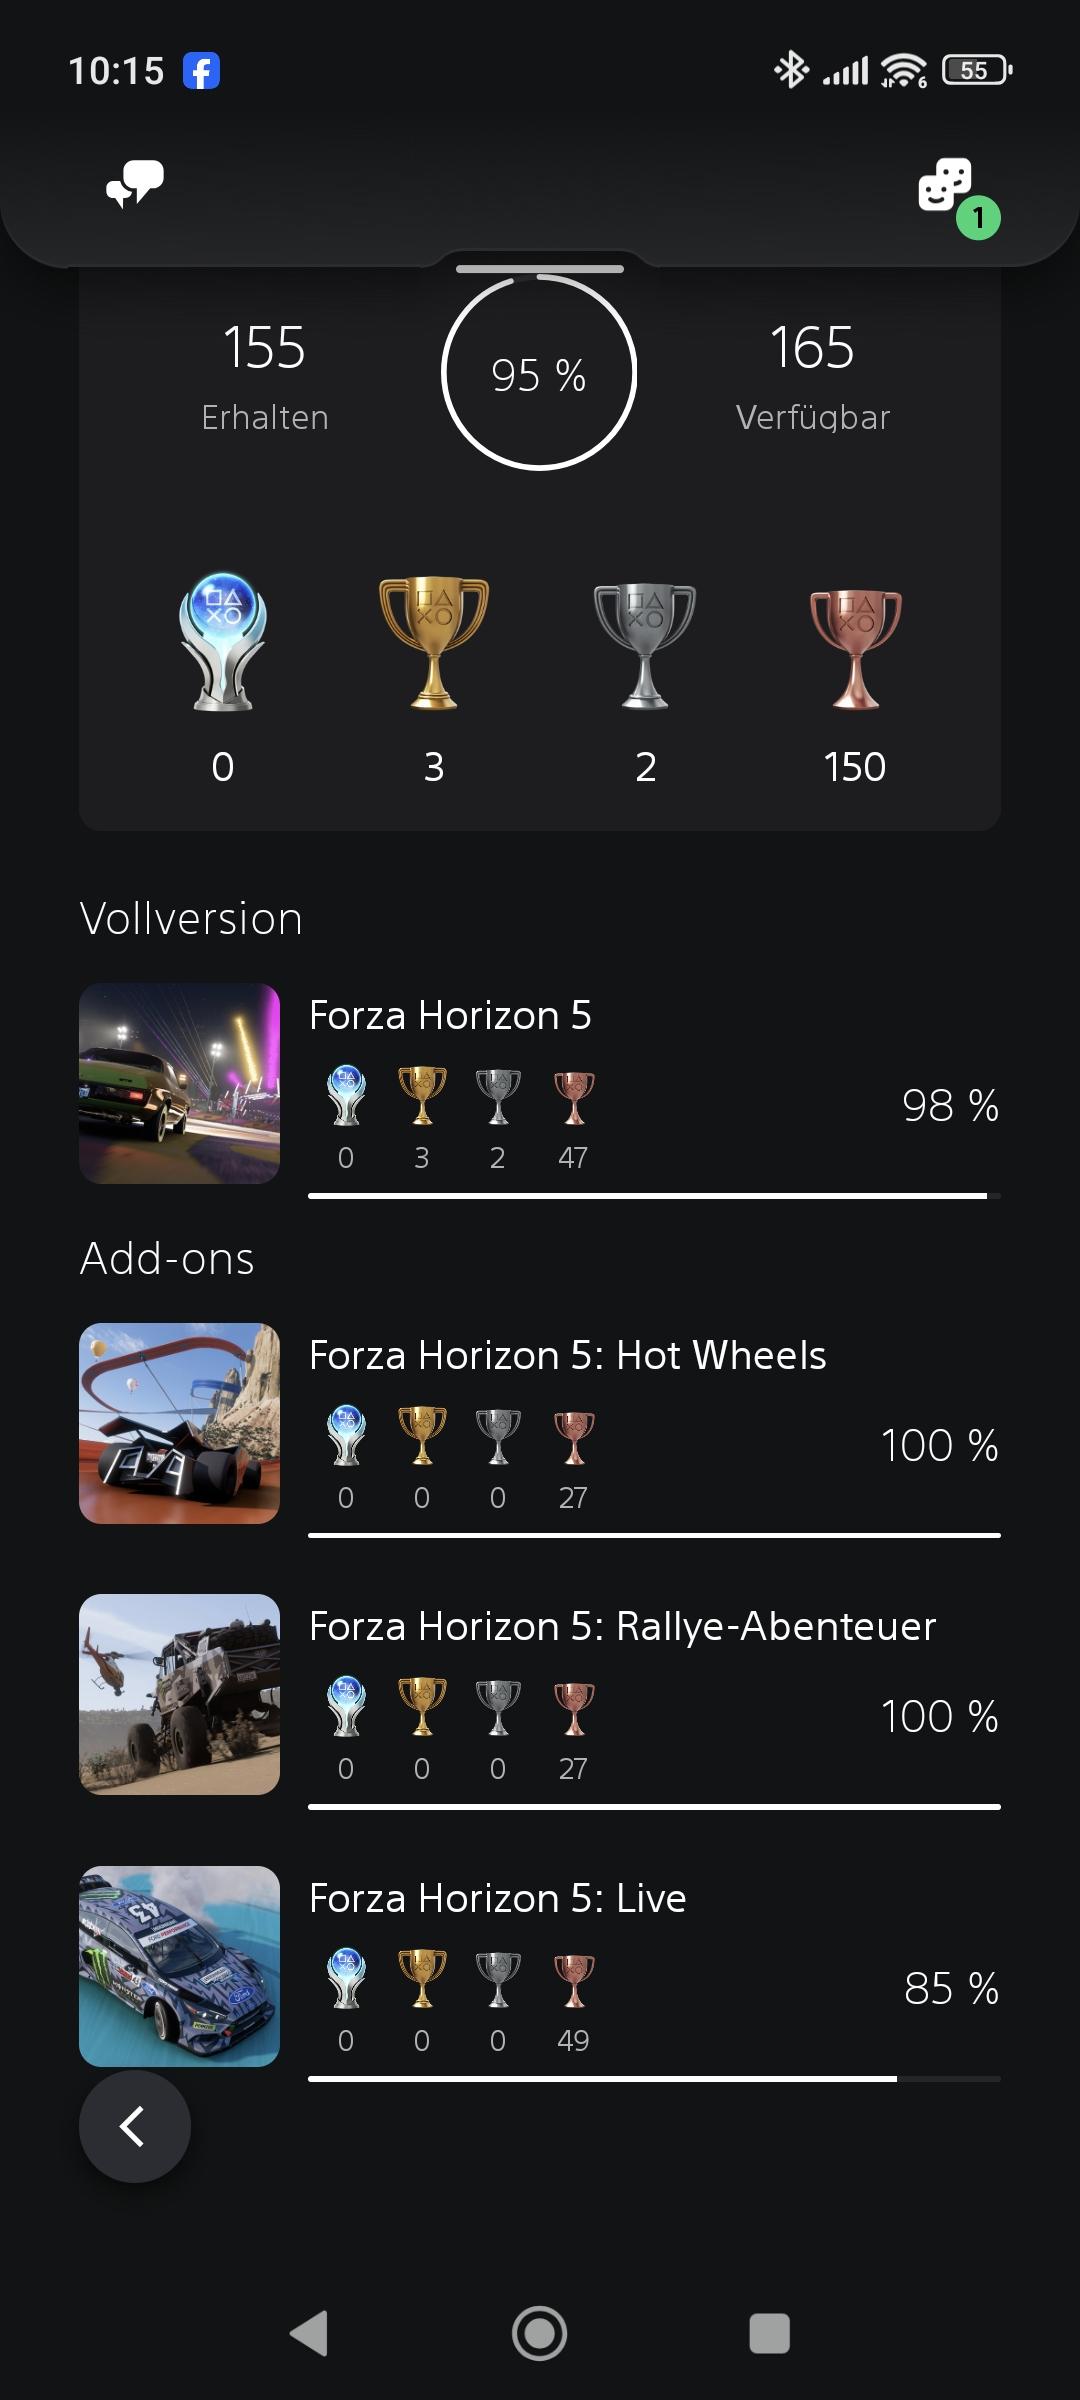The height and width of the screenshot is (2400, 1080).
Task: Tap the large bronze trophy icon
Action: [x=855, y=647]
